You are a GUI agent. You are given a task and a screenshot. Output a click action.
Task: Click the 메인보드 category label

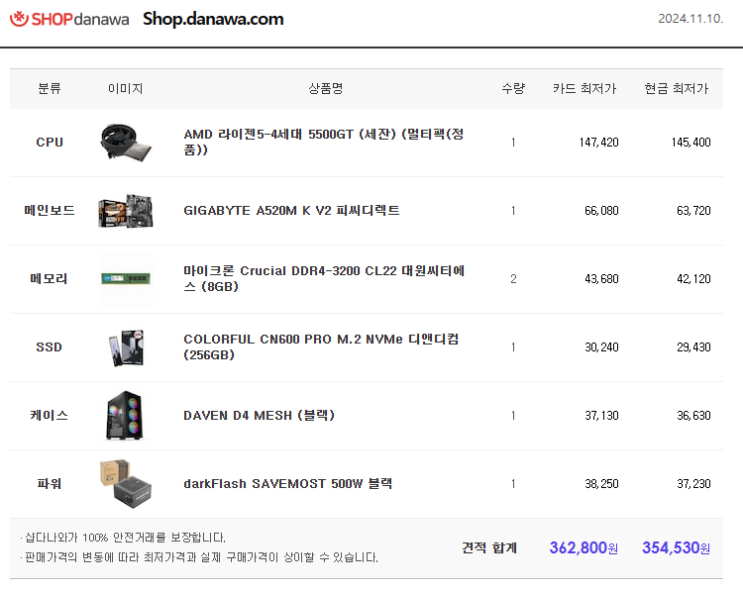click(x=49, y=210)
